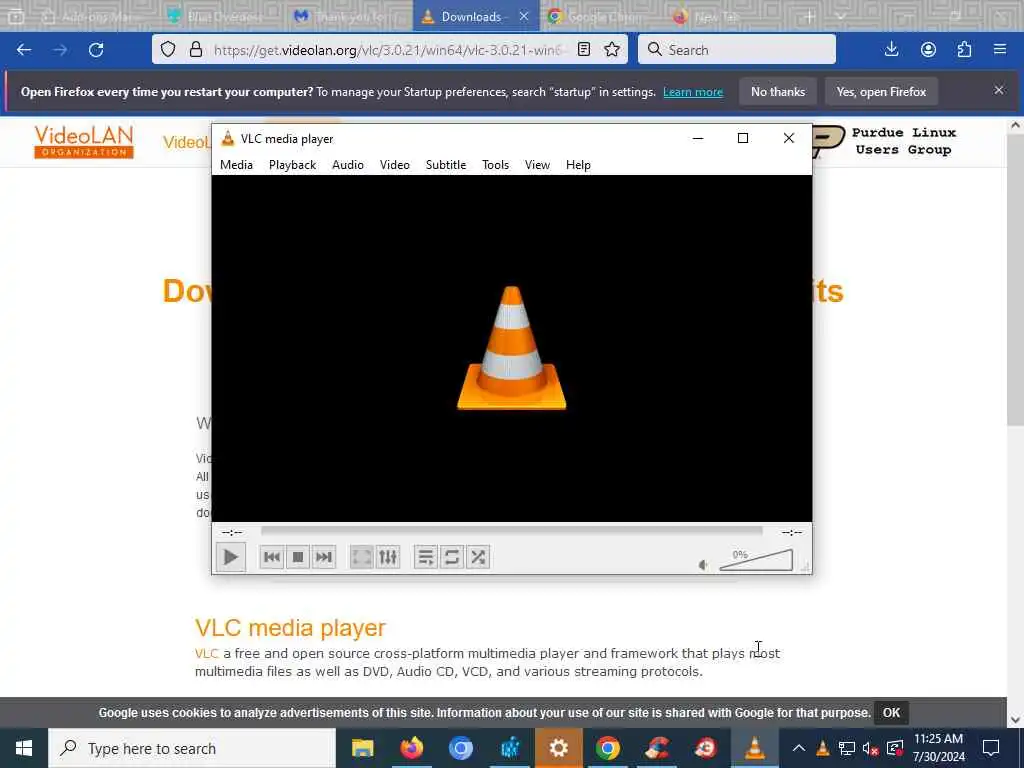Image resolution: width=1024 pixels, height=768 pixels.
Task: Dismiss the Firefox startup notification bar
Action: click(x=999, y=90)
